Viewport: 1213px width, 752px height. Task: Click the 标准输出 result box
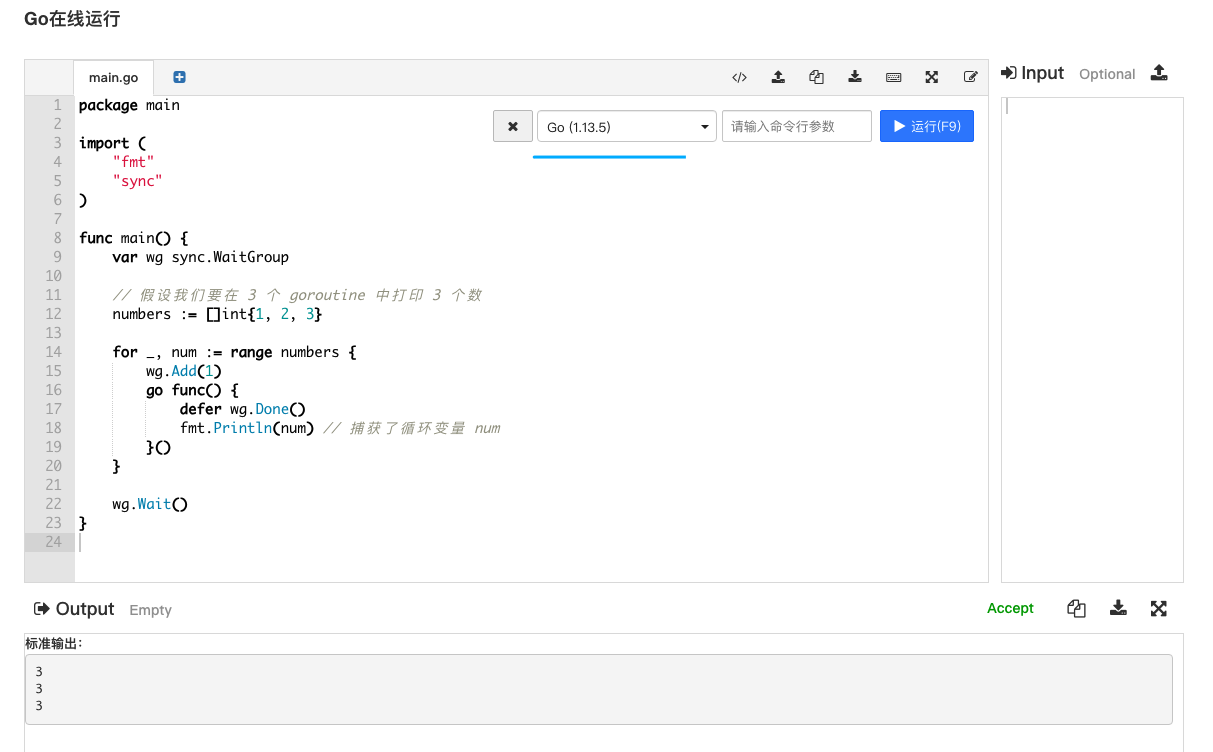(x=598, y=689)
